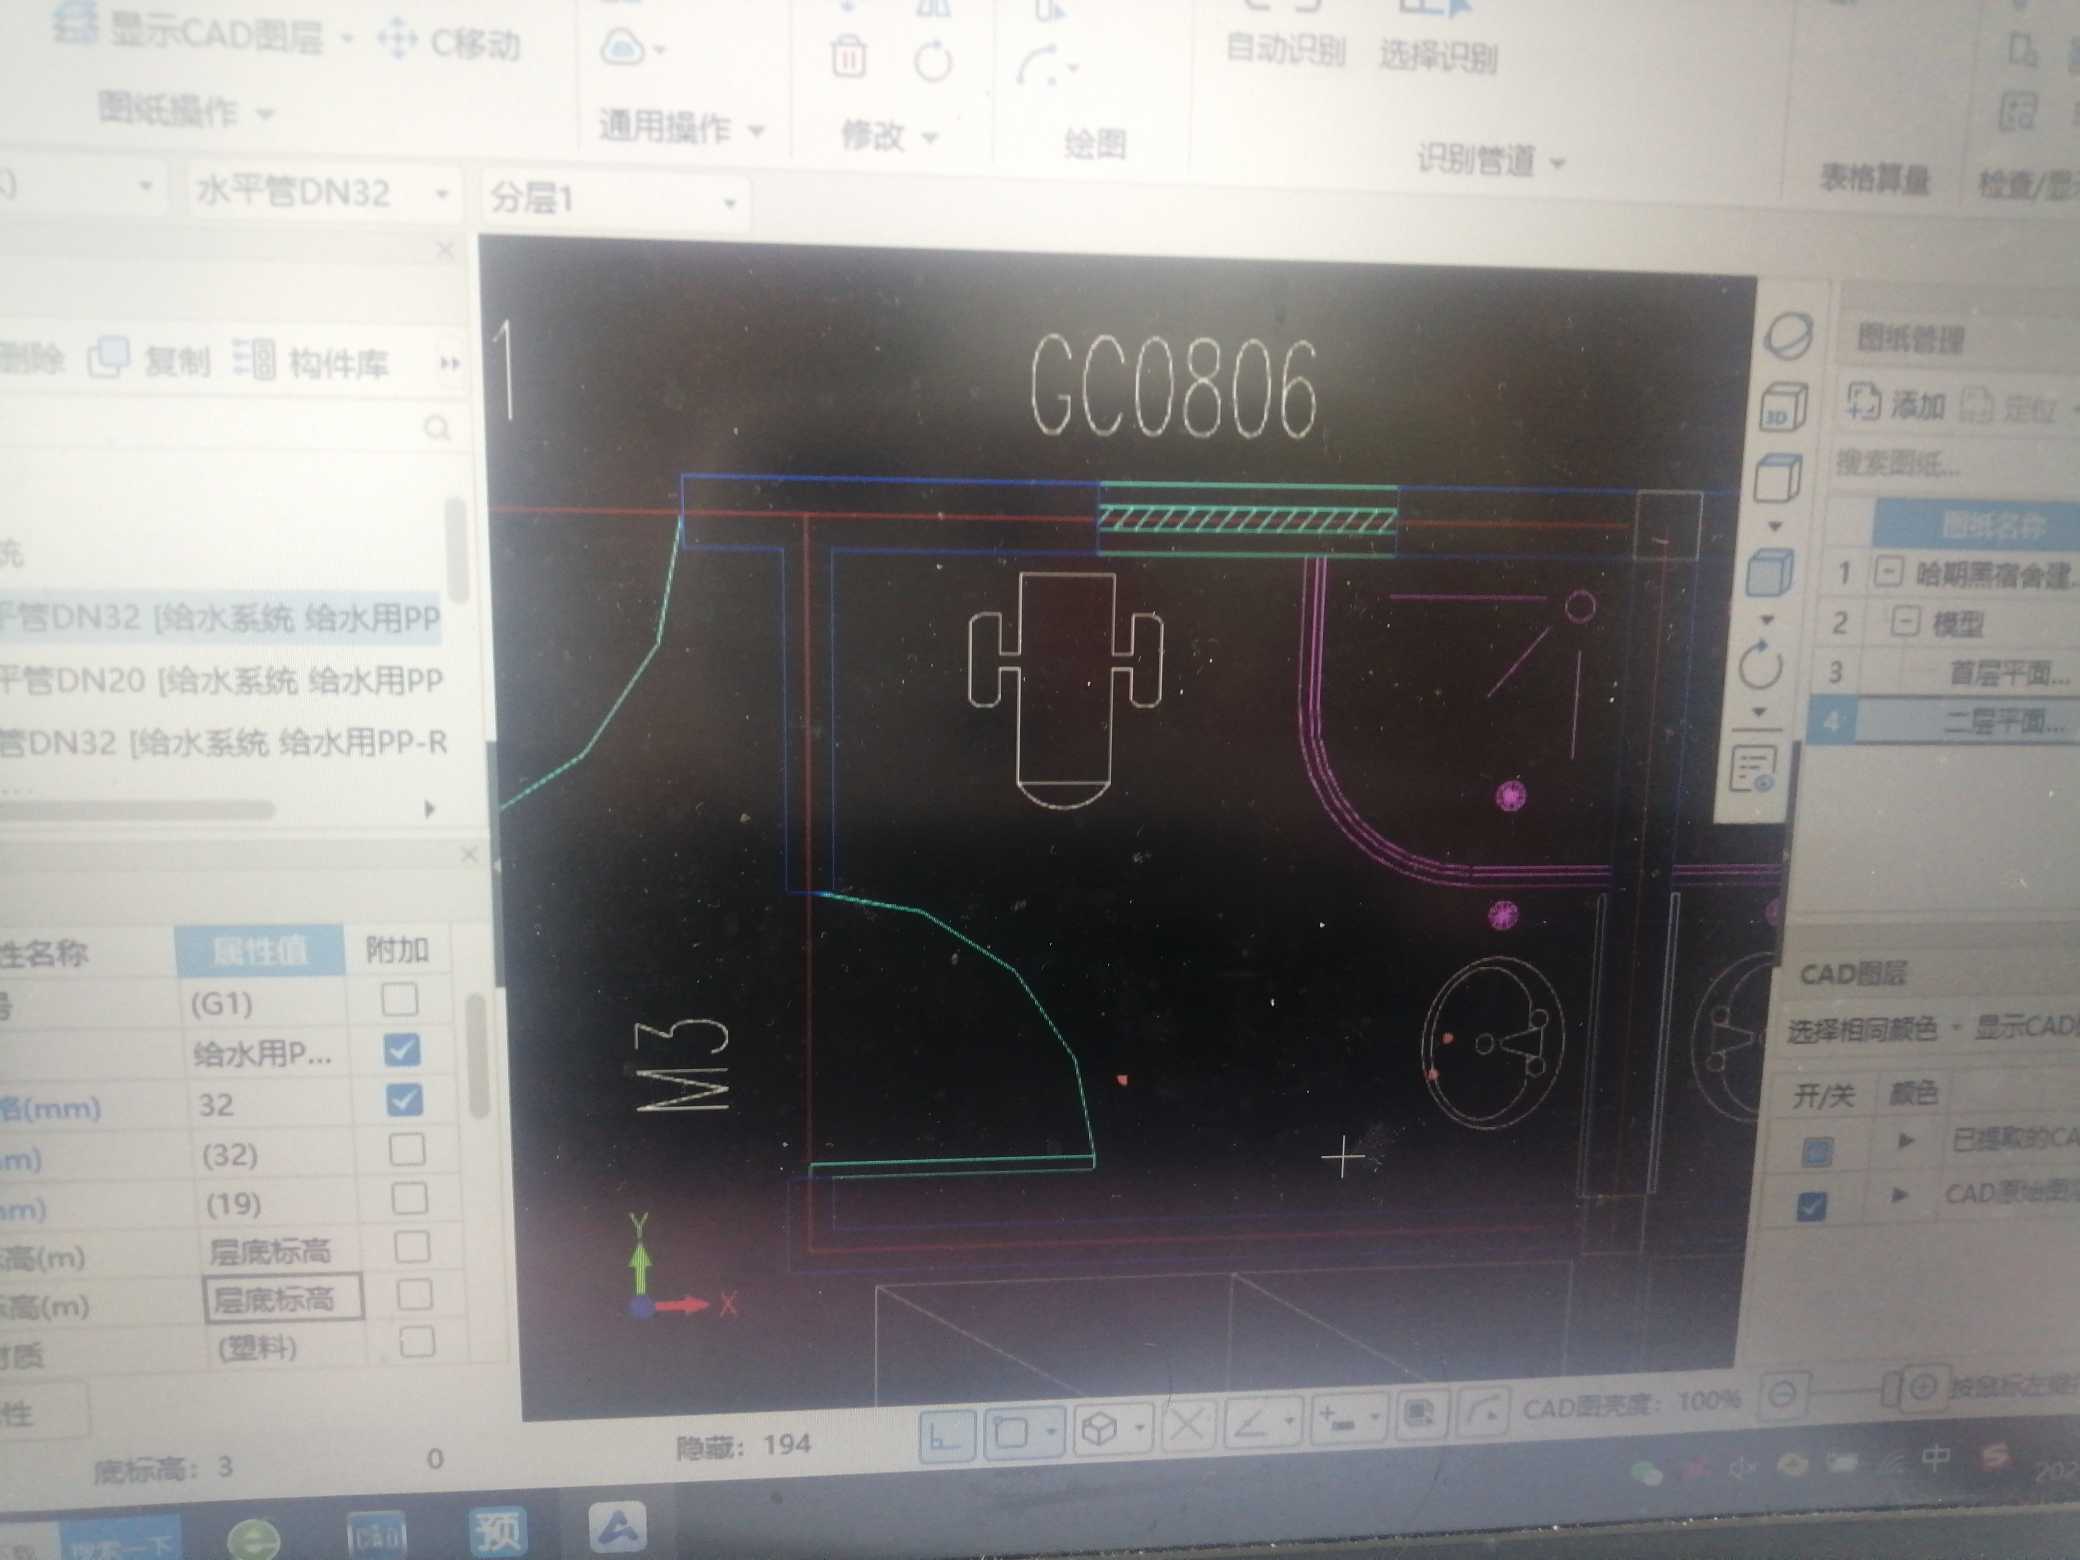Click the cloud icon in 通用操作 group

(x=623, y=48)
